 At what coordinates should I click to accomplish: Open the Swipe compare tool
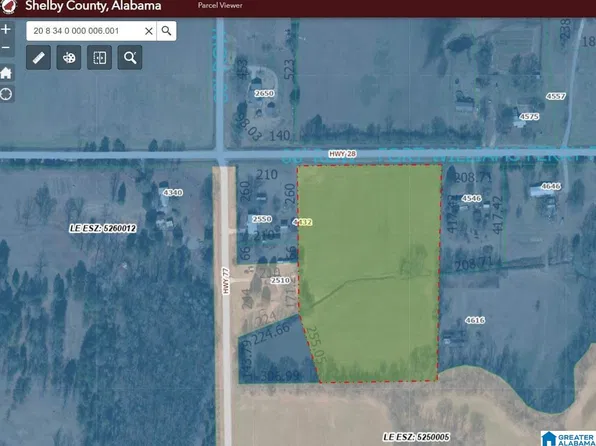click(100, 57)
